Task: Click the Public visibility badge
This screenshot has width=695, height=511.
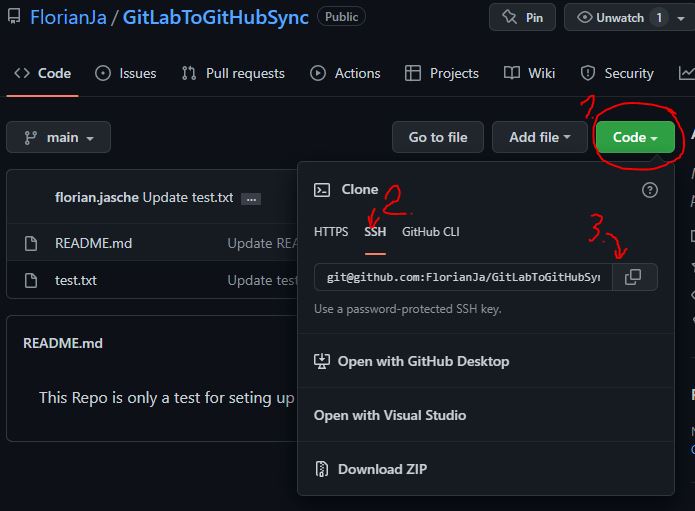Action: coord(341,17)
